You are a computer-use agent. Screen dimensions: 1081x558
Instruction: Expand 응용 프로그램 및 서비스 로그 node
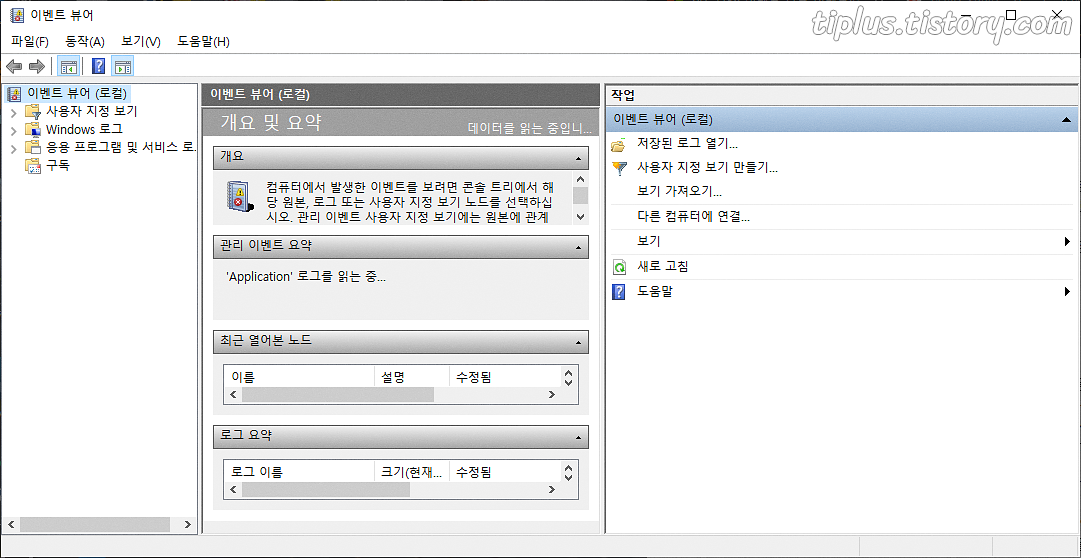pyautogui.click(x=14, y=148)
